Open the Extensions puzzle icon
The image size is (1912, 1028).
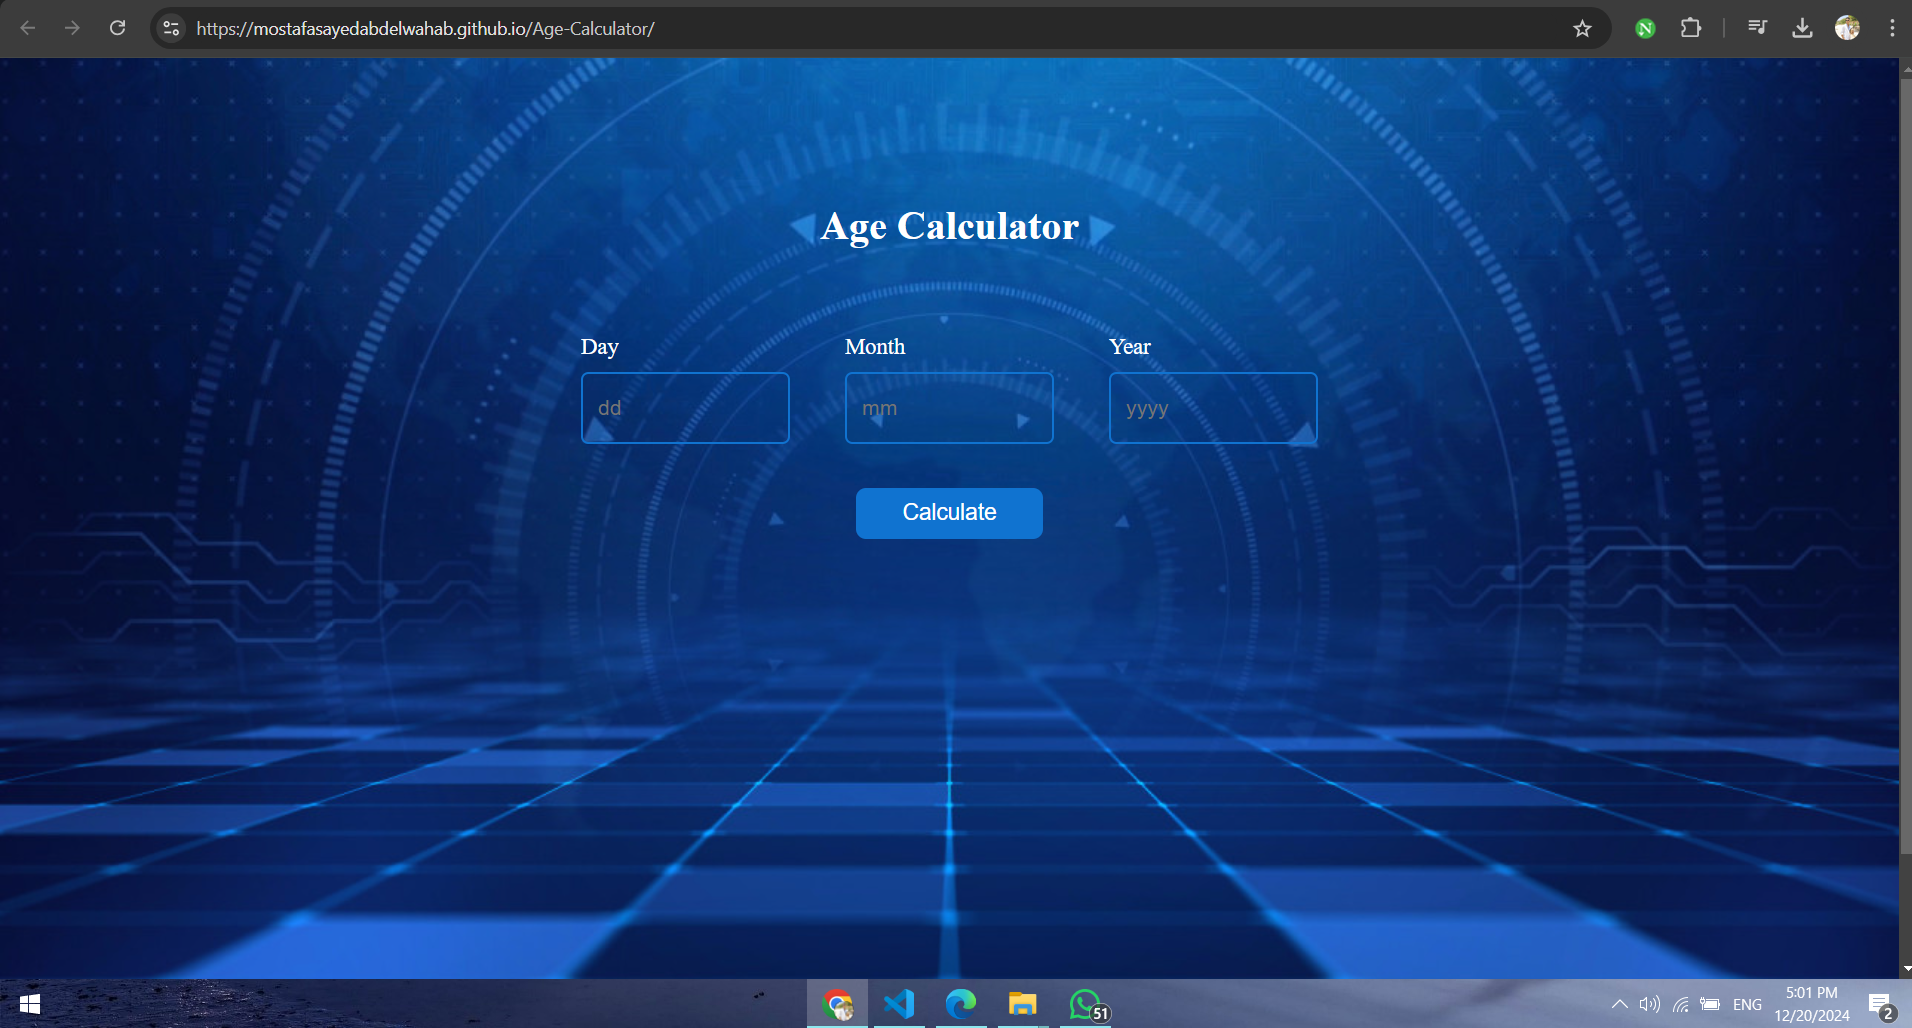coord(1691,28)
